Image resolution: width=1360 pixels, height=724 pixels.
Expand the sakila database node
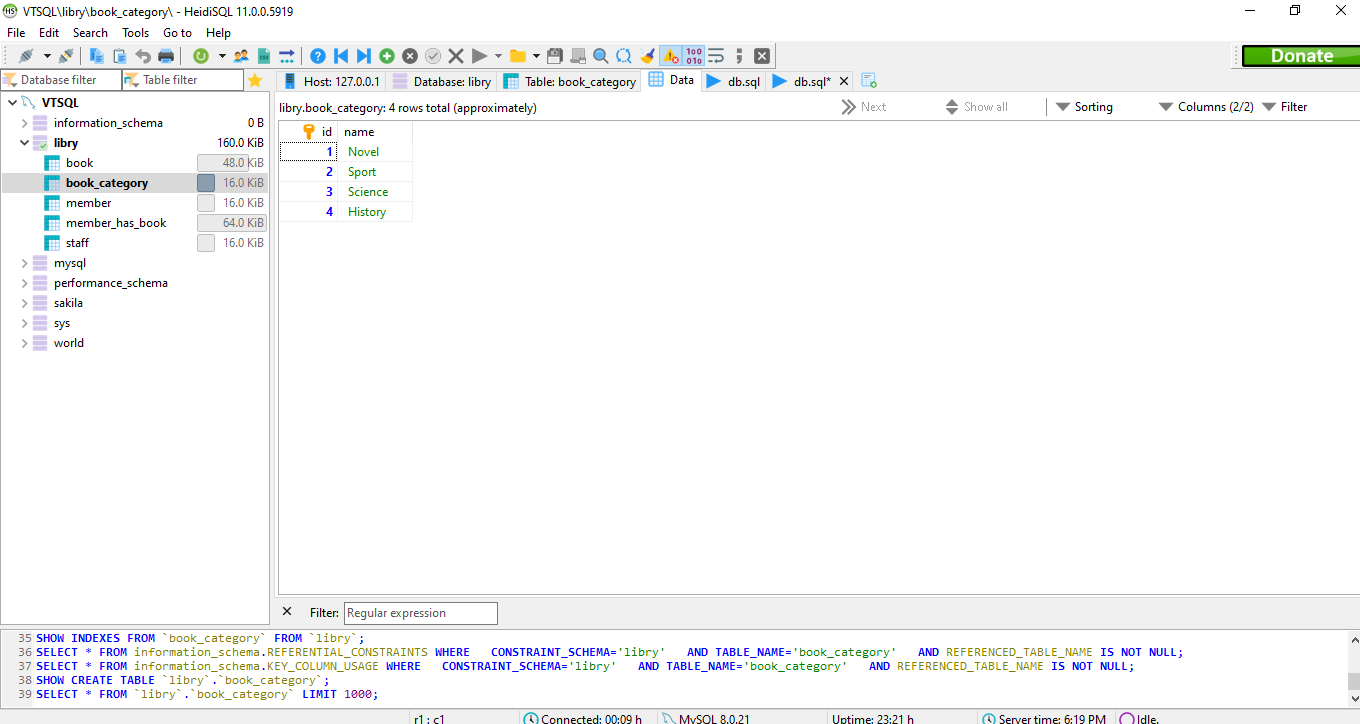[x=24, y=302]
